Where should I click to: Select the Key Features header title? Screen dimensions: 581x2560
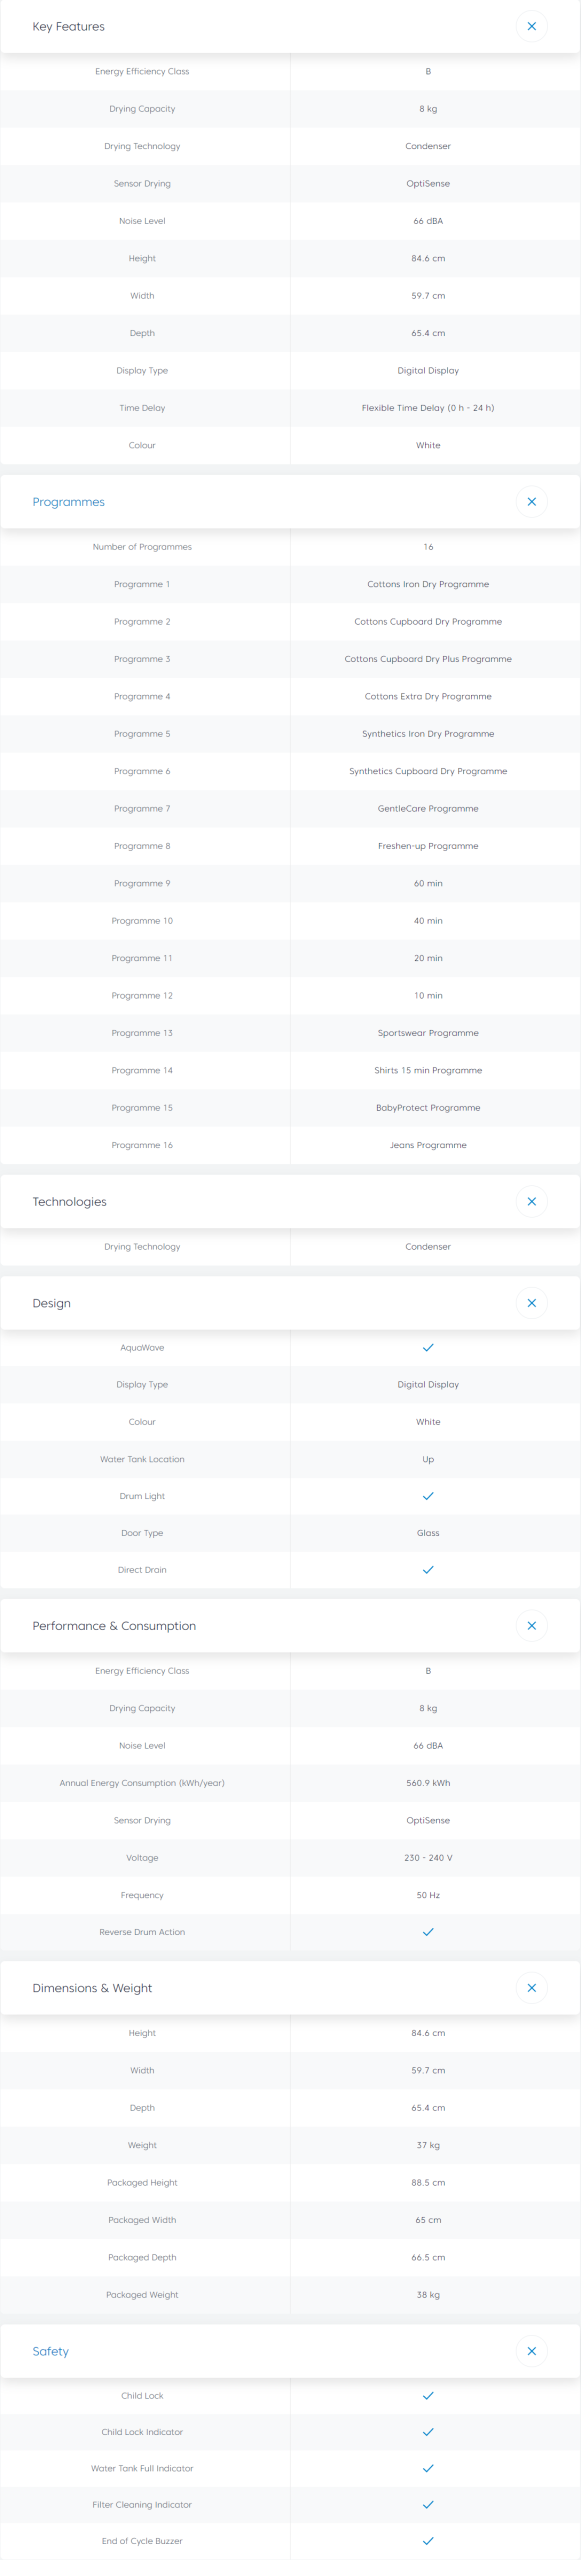[x=68, y=26]
